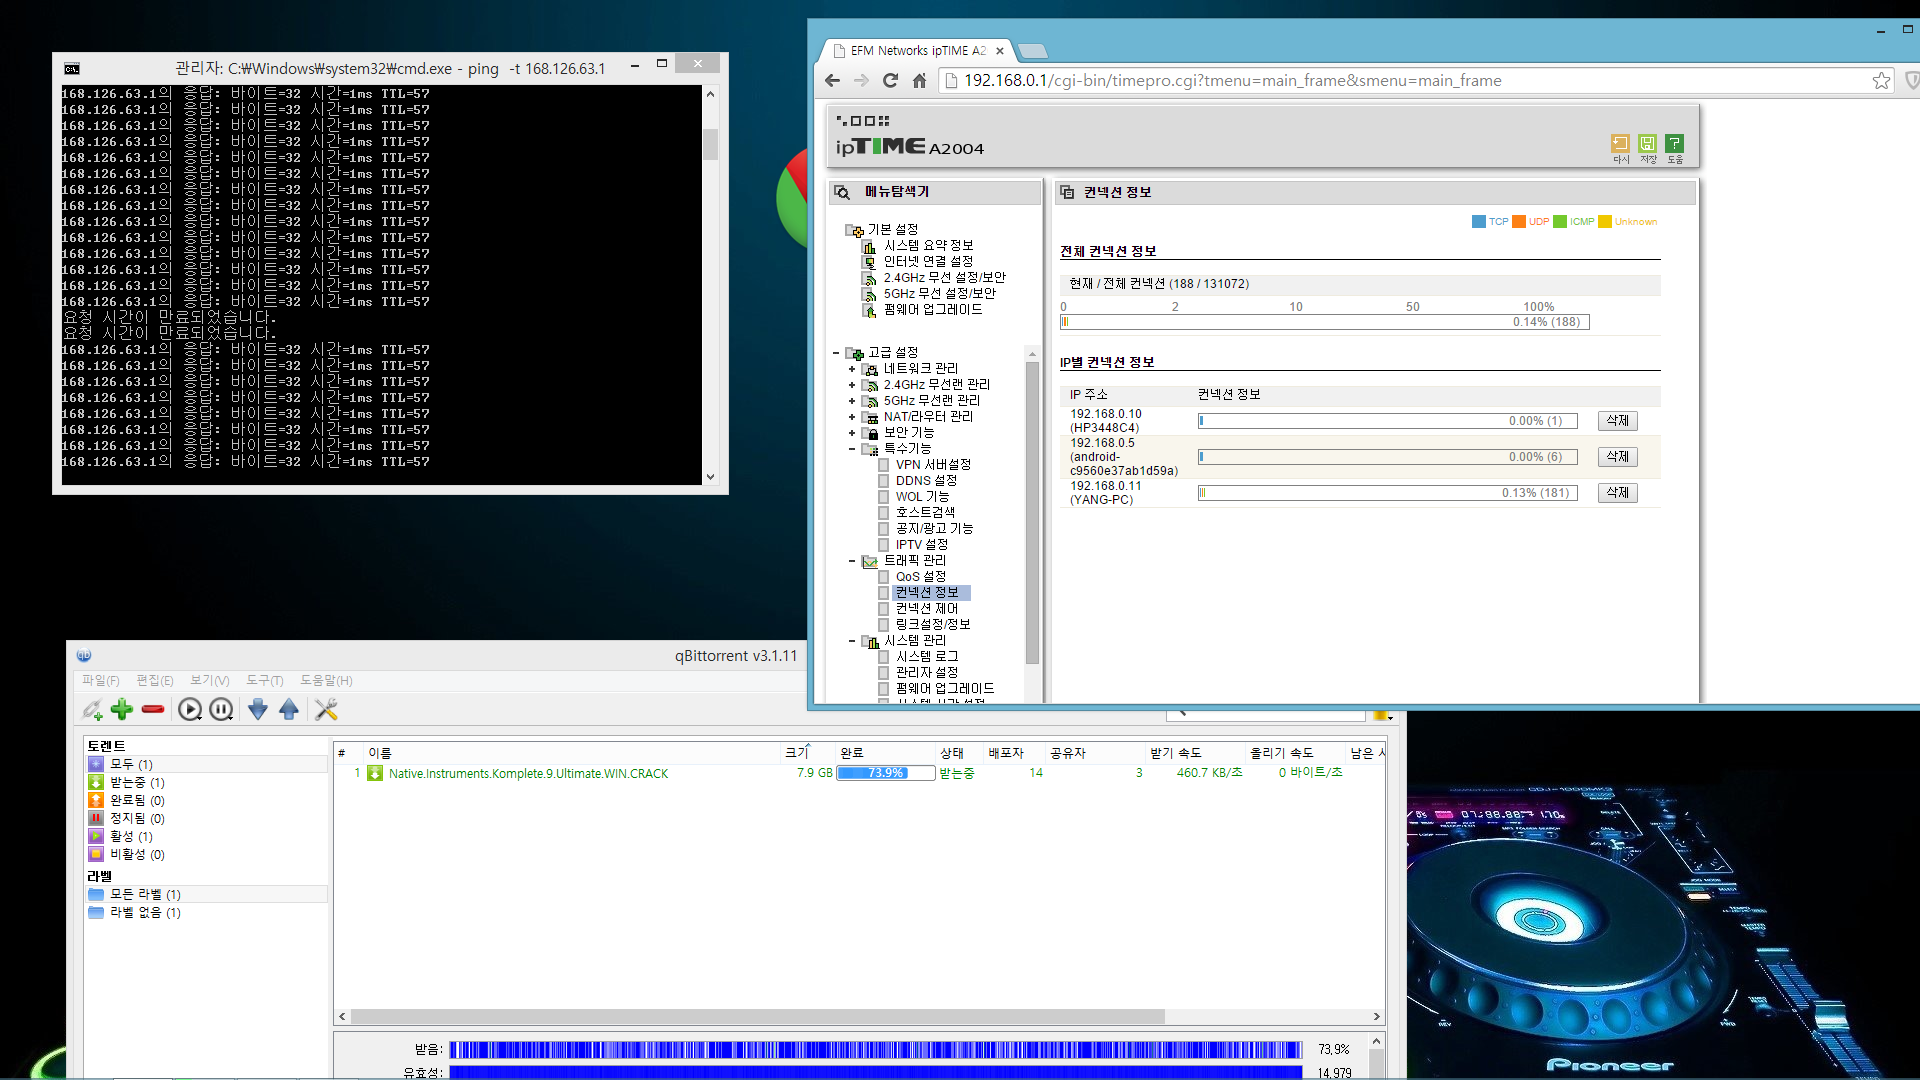Open 파일(F) menu in qBittorrent
The width and height of the screenshot is (1920, 1080).
(100, 680)
